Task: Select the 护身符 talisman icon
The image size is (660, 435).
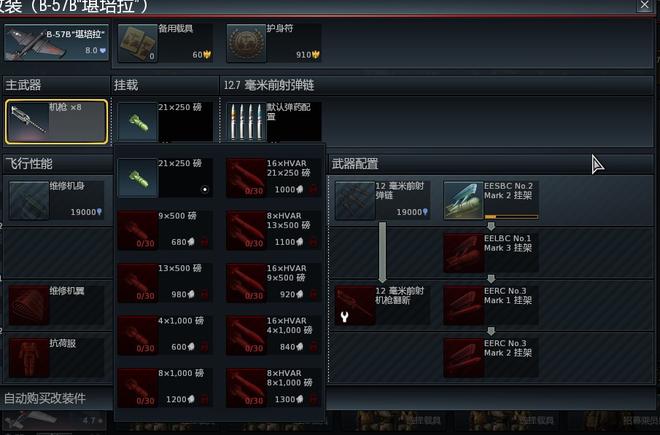Action: tap(246, 43)
